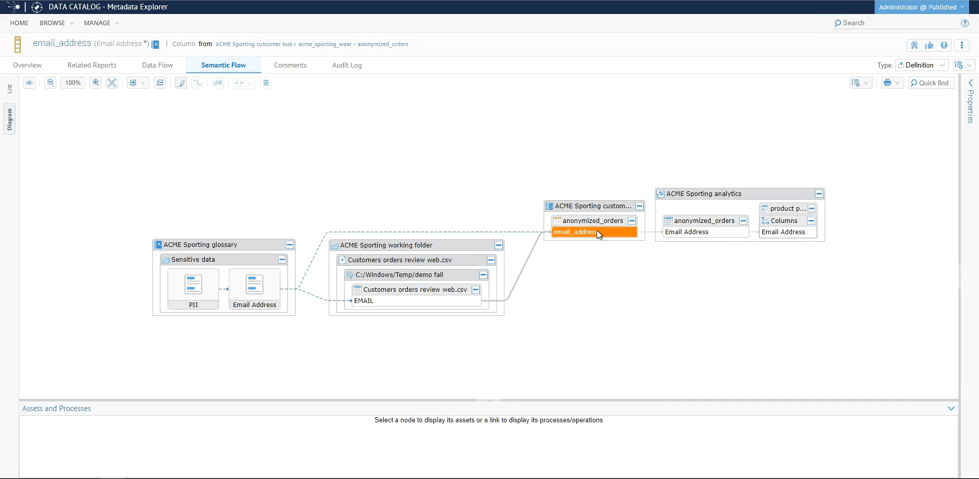The height and width of the screenshot is (479, 979).
Task: Click ACME Sporting analytics header icon
Action: click(661, 194)
